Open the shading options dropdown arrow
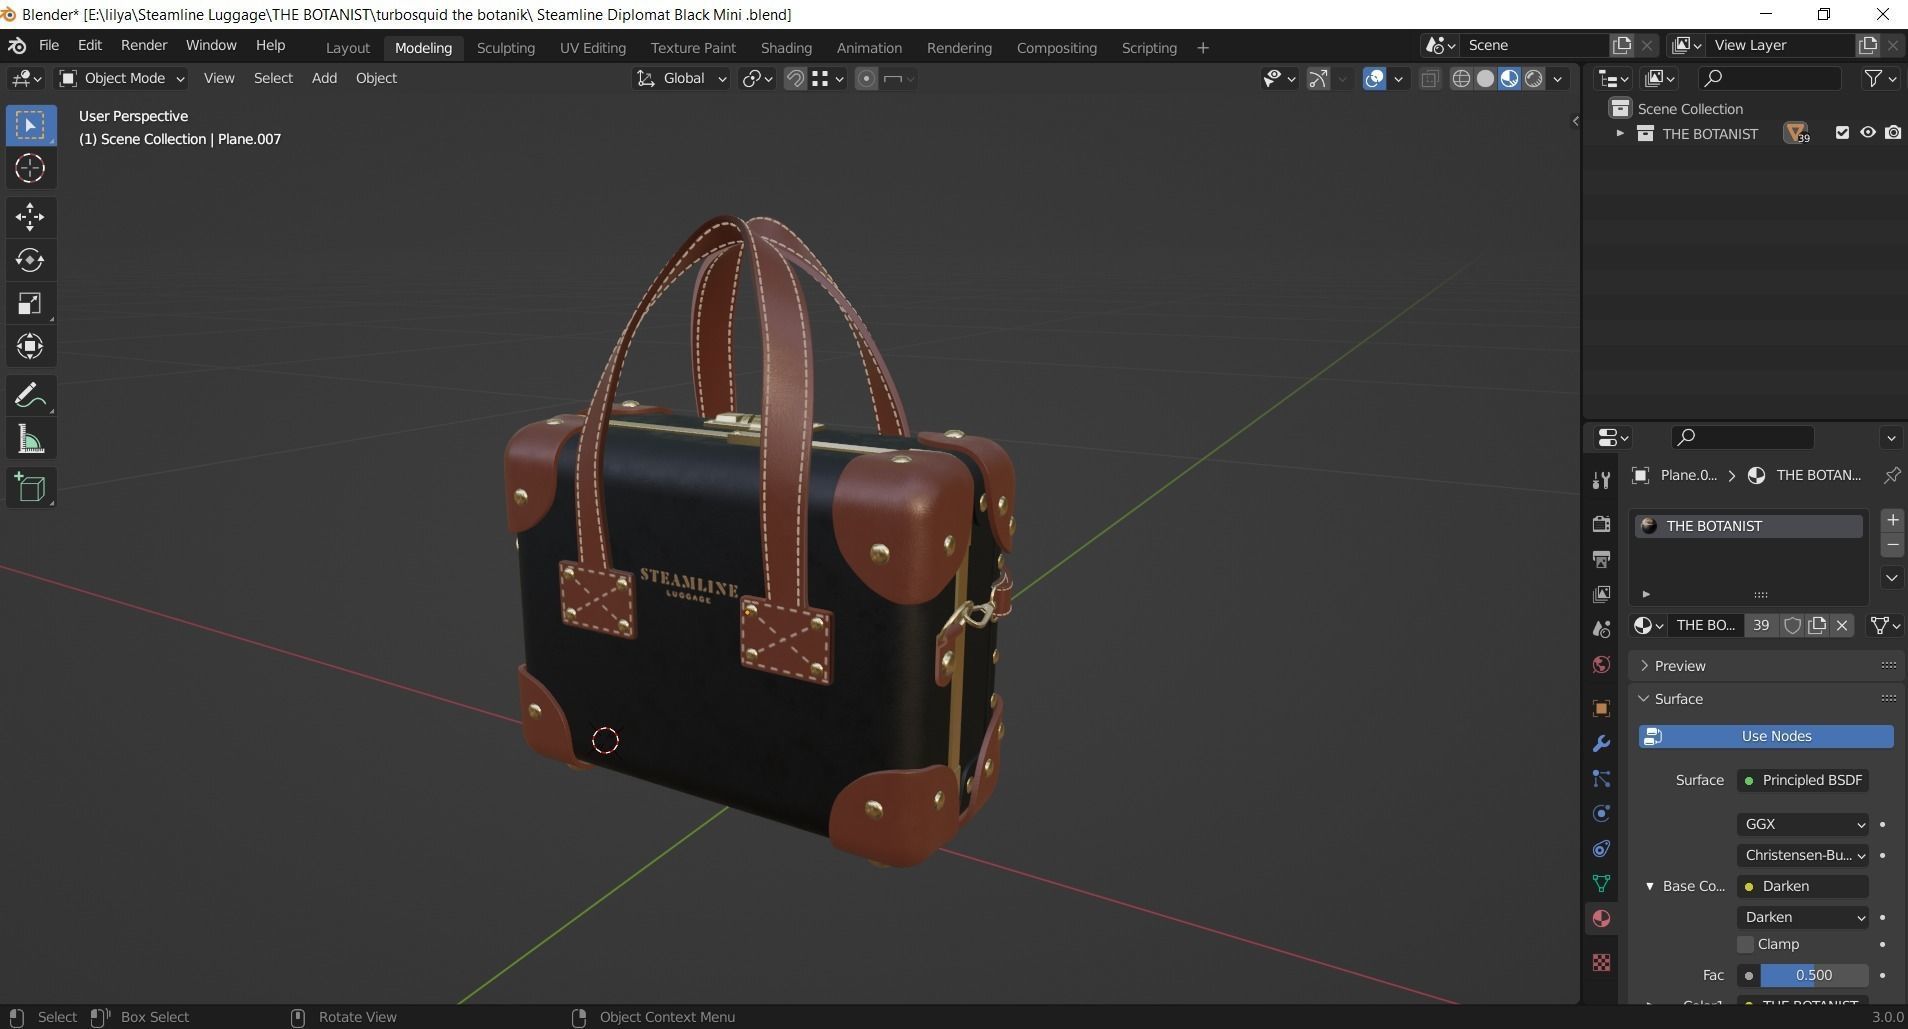 click(1558, 78)
